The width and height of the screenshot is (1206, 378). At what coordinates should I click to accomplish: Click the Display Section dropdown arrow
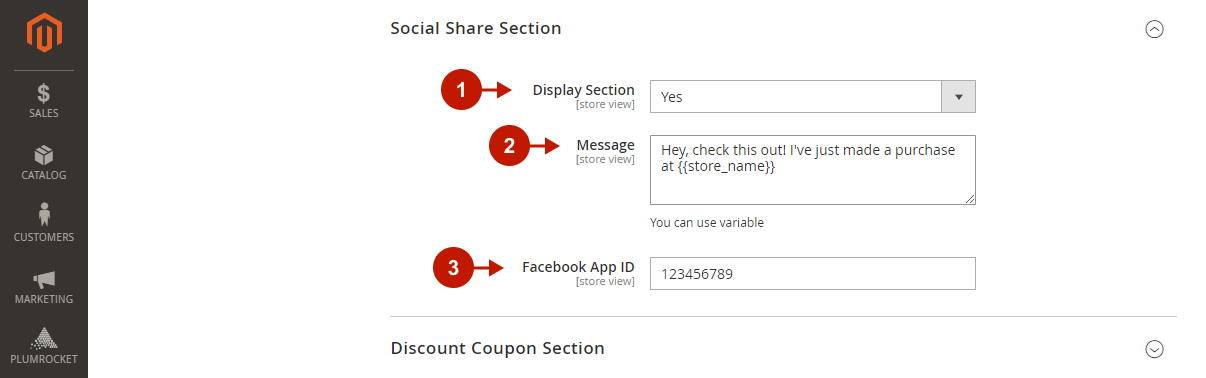[958, 97]
